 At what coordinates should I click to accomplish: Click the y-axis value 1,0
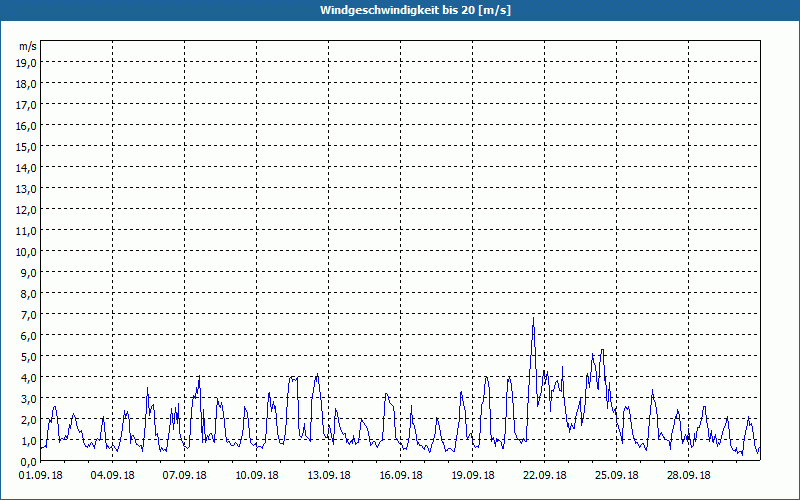pos(29,441)
